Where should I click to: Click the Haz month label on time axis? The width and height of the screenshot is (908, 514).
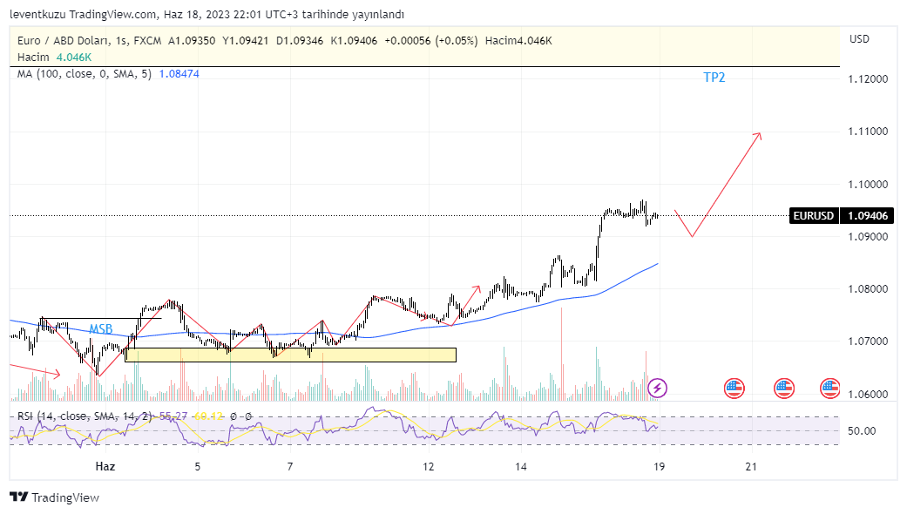click(x=105, y=466)
